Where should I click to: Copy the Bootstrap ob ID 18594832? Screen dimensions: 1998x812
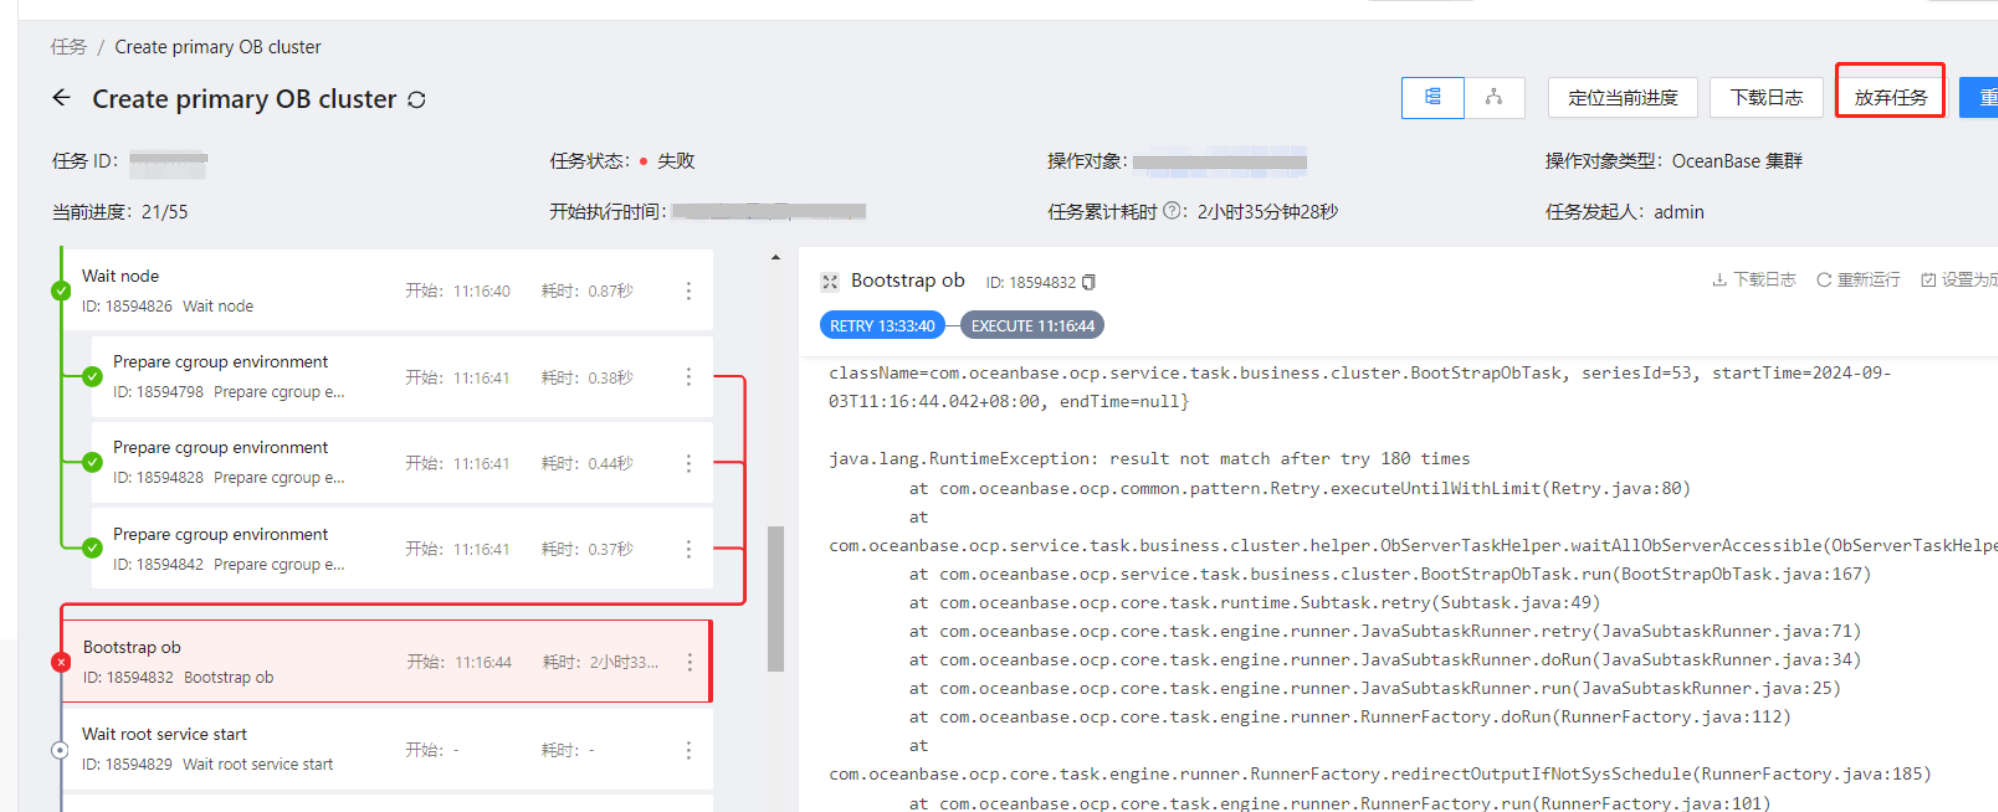pos(1089,283)
